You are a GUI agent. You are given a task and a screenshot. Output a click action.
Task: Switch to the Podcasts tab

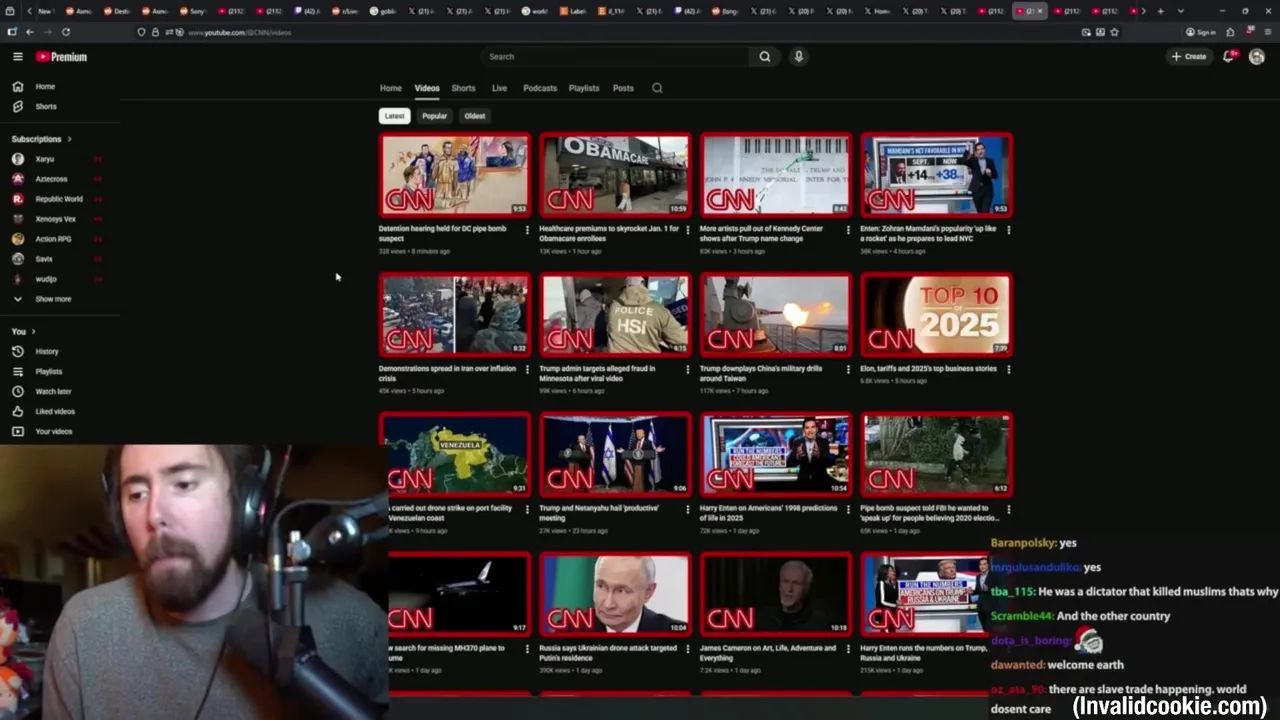coord(540,88)
